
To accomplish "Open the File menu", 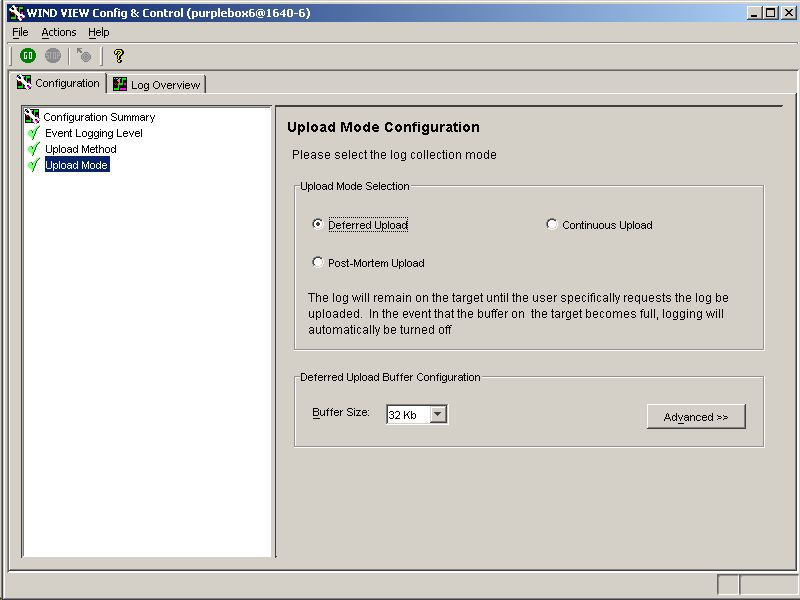I will tap(19, 32).
